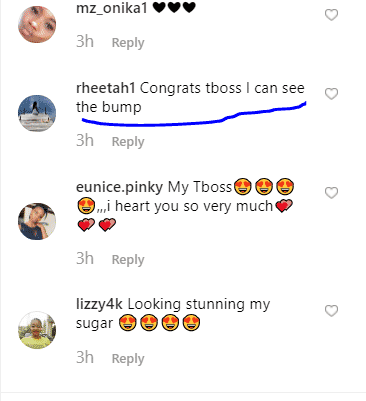Click 3h timestamp under lizzy4k's comment
This screenshot has width=366, height=401.
(x=85, y=358)
